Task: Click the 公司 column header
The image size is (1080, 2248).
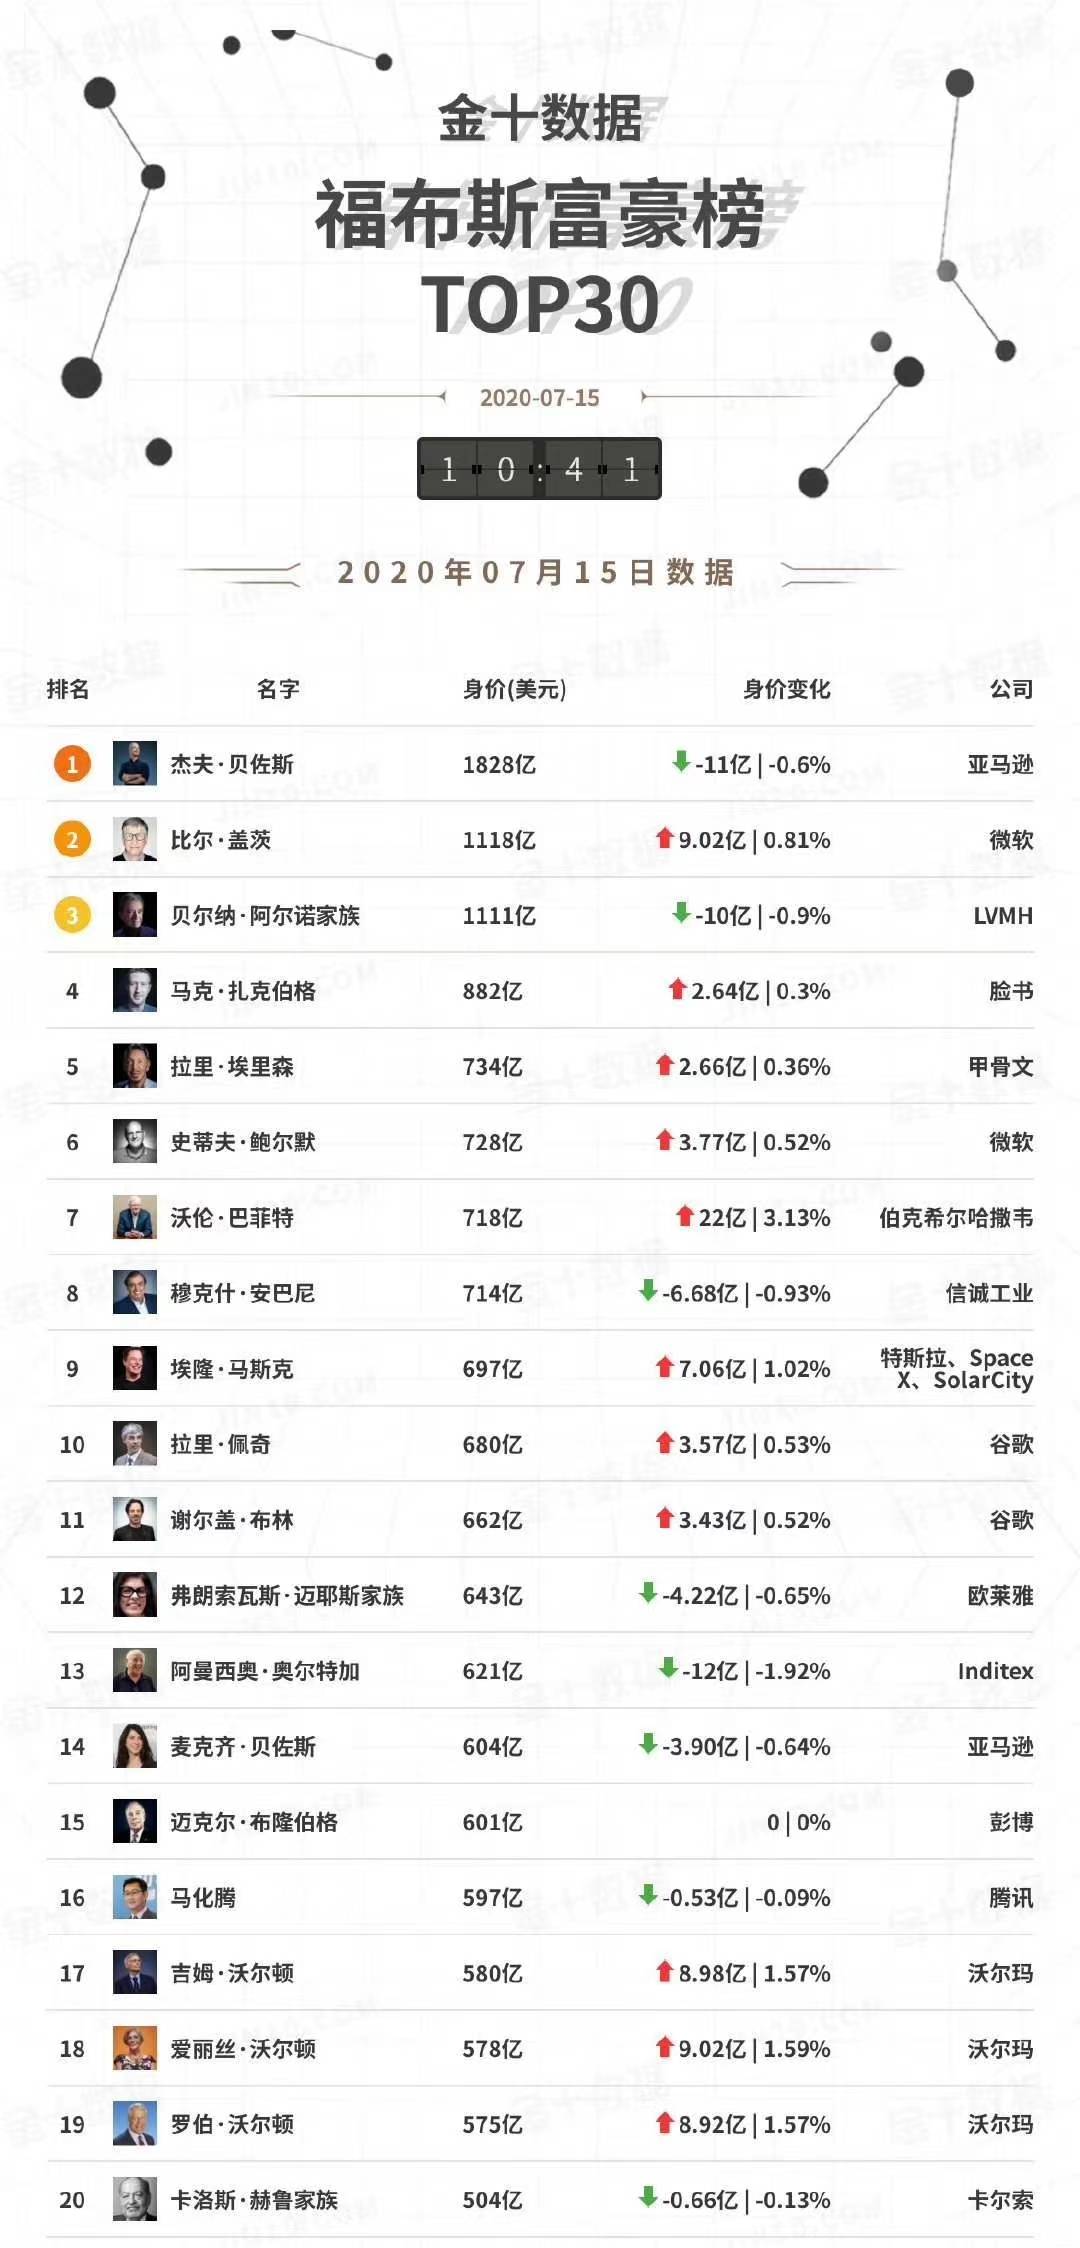Action: pos(1011,689)
